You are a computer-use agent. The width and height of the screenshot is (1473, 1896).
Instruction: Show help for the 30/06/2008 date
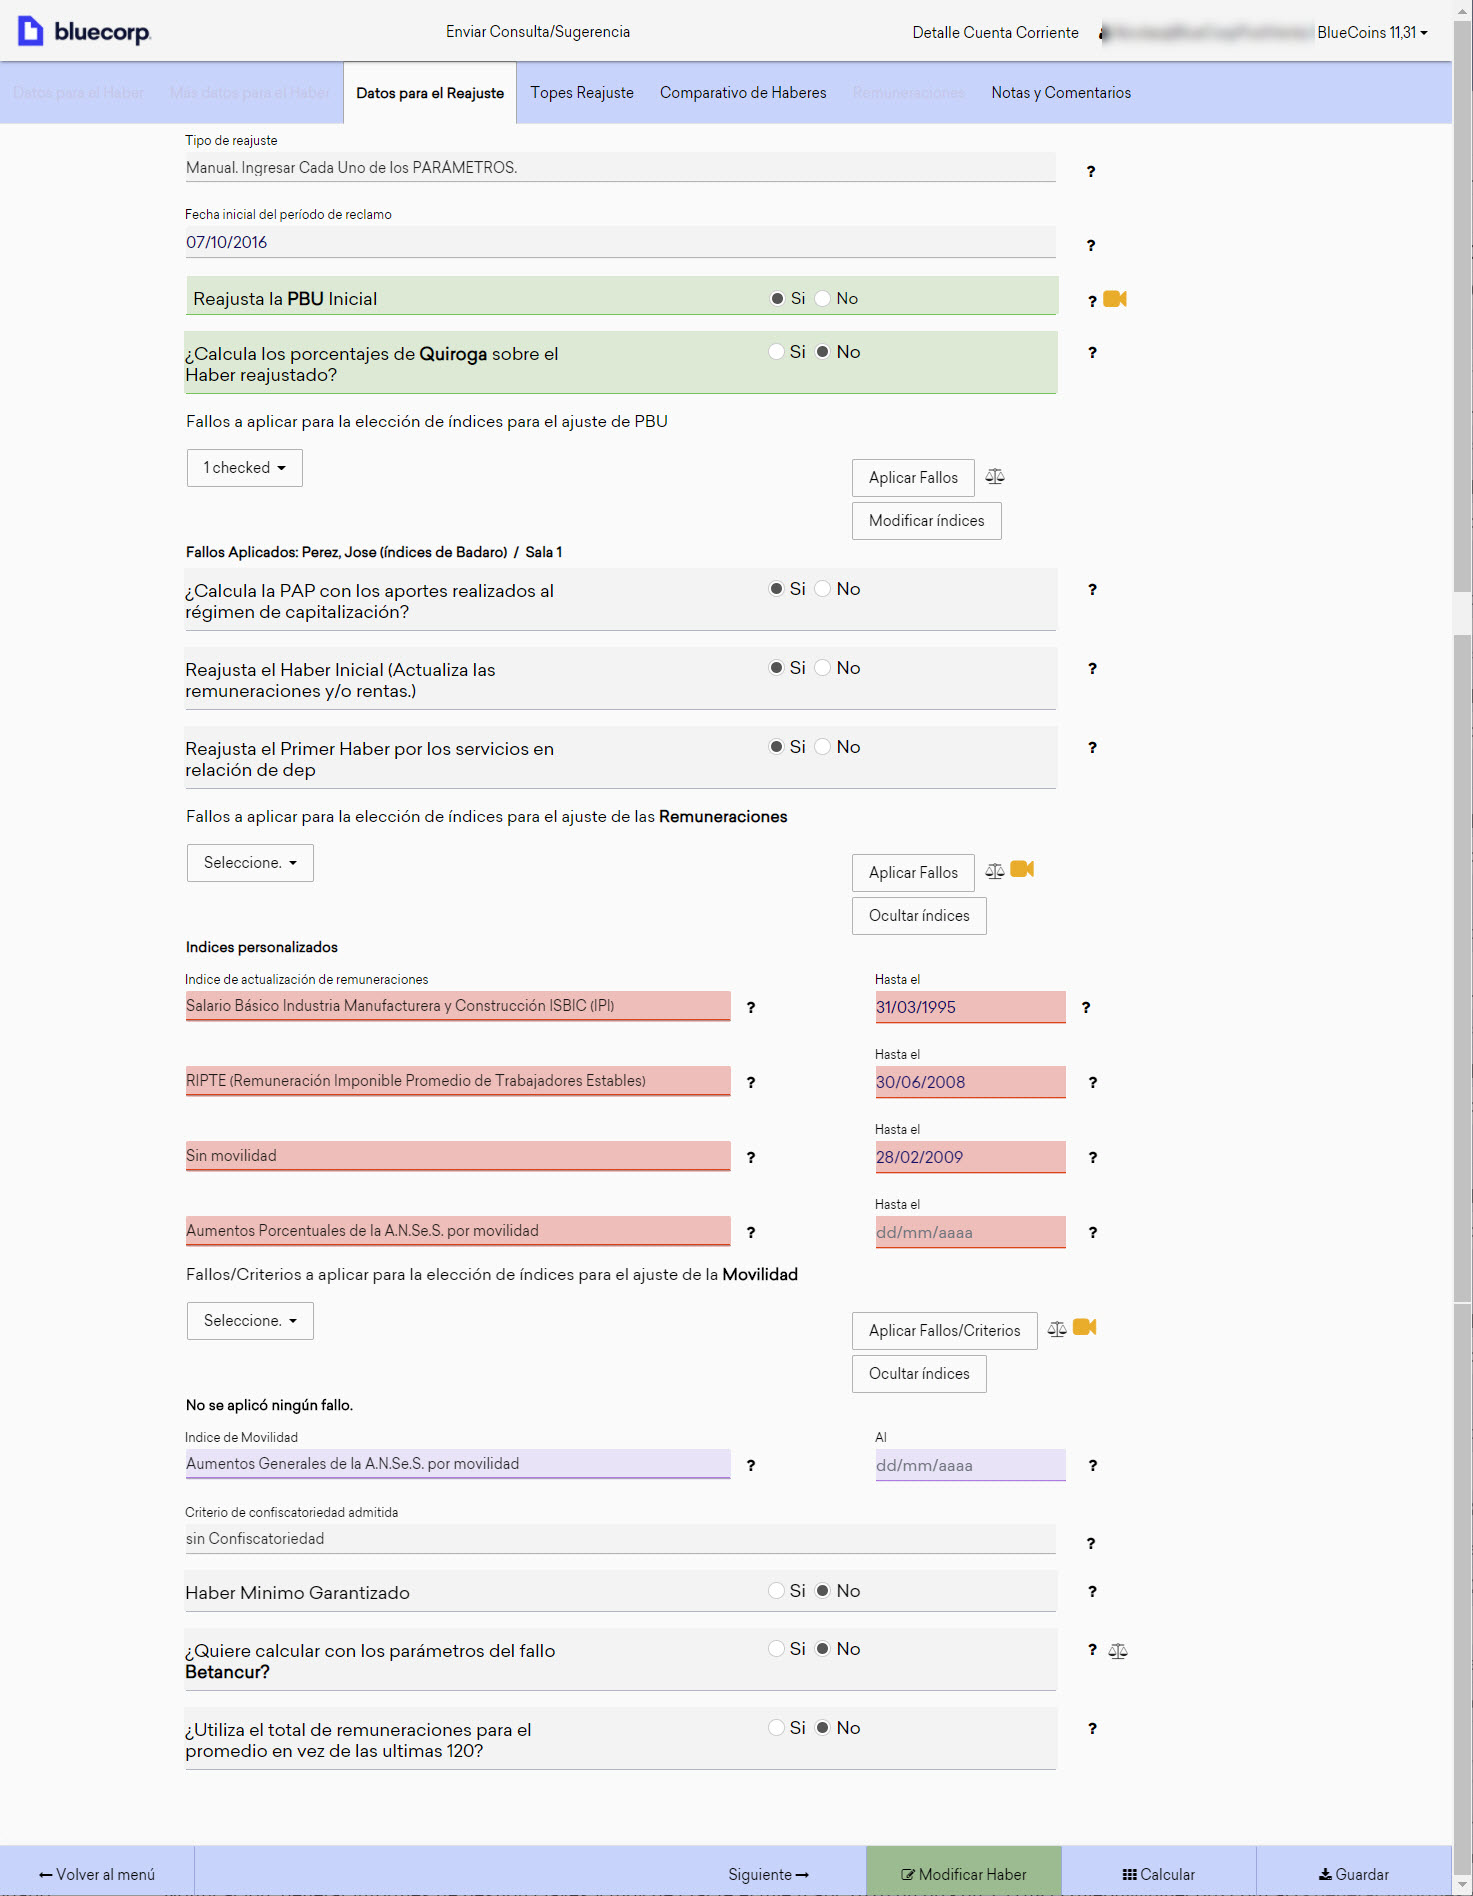(1093, 1083)
